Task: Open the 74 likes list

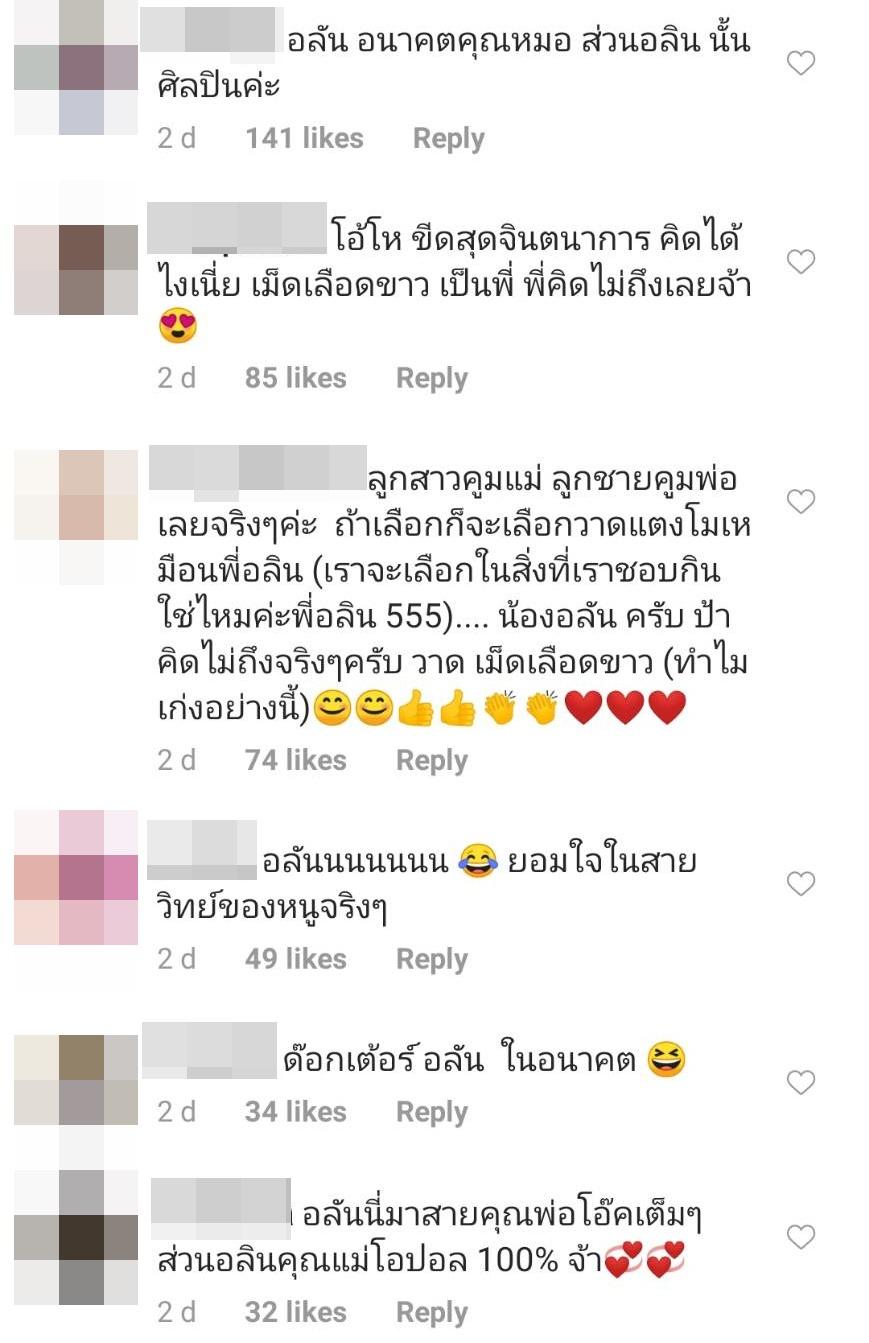Action: [296, 760]
